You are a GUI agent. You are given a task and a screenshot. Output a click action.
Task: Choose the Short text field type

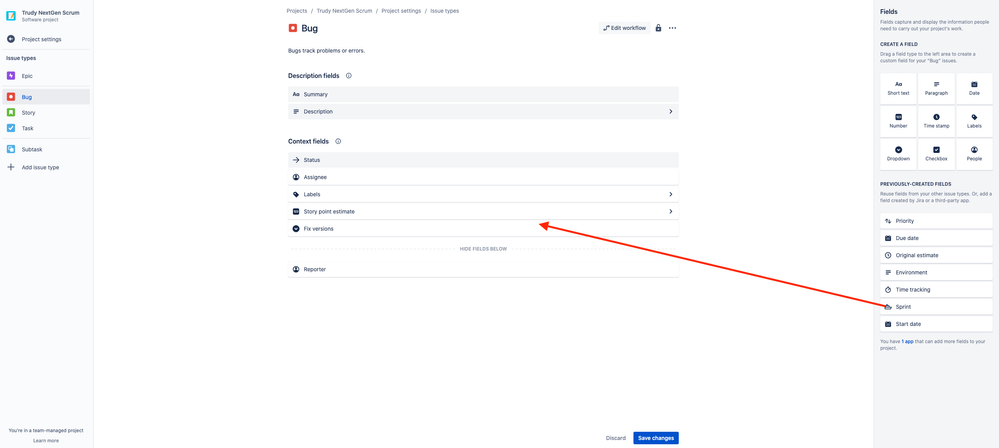[x=898, y=89]
